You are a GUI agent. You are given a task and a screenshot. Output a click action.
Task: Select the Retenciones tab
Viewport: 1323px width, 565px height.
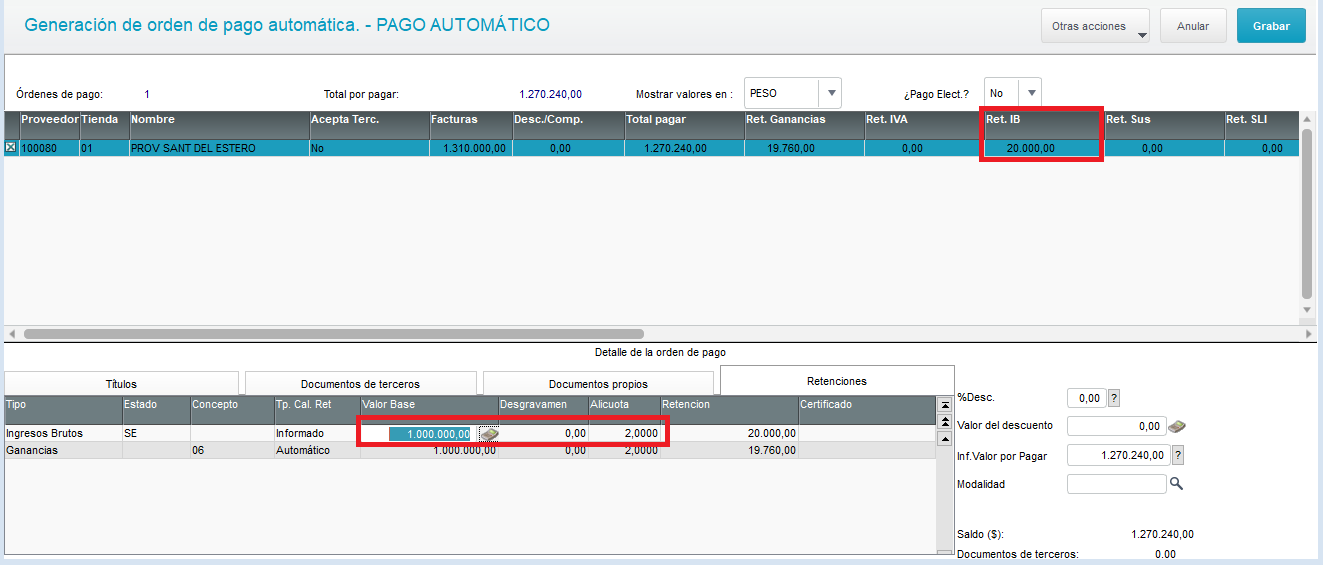click(837, 381)
